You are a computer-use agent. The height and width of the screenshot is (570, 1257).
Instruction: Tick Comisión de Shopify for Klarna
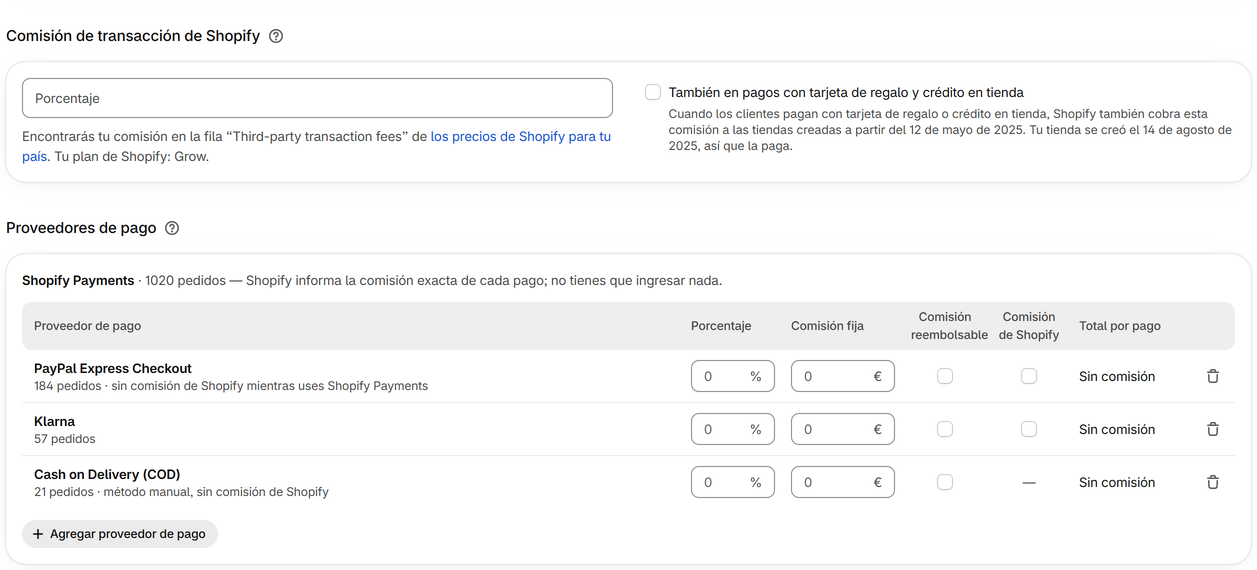[x=1029, y=429]
